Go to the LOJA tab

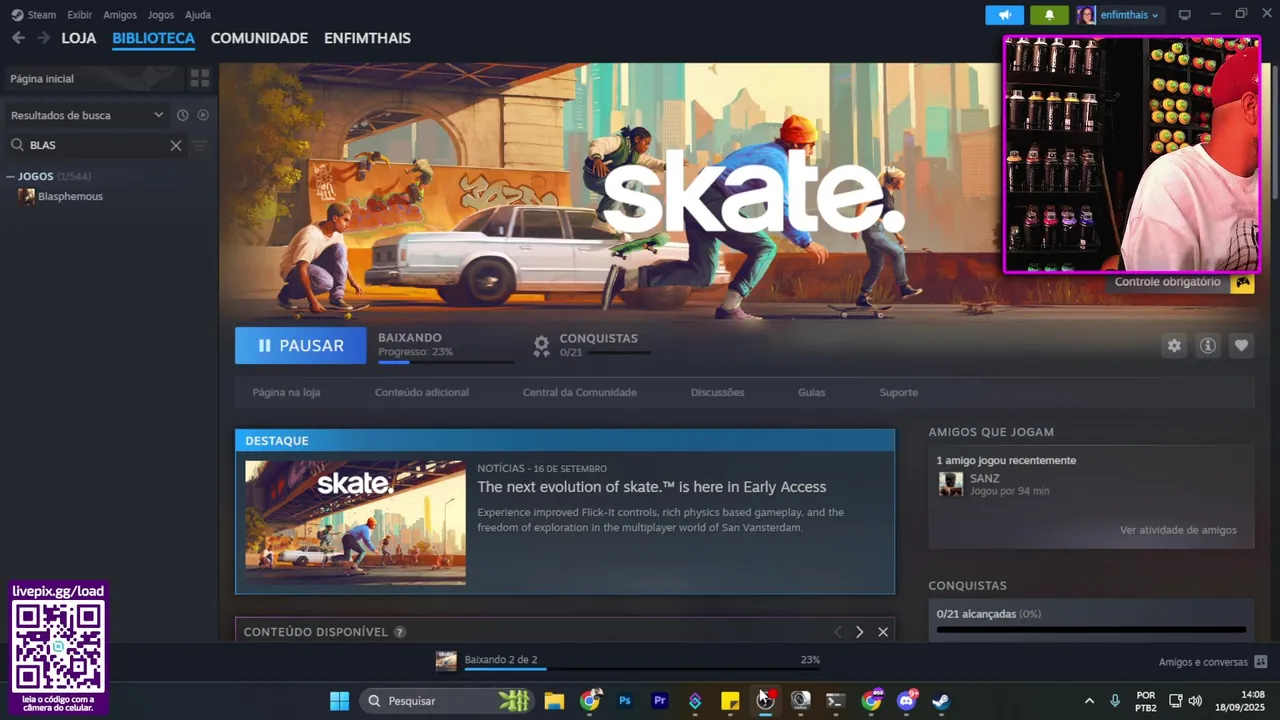pyautogui.click(x=79, y=38)
